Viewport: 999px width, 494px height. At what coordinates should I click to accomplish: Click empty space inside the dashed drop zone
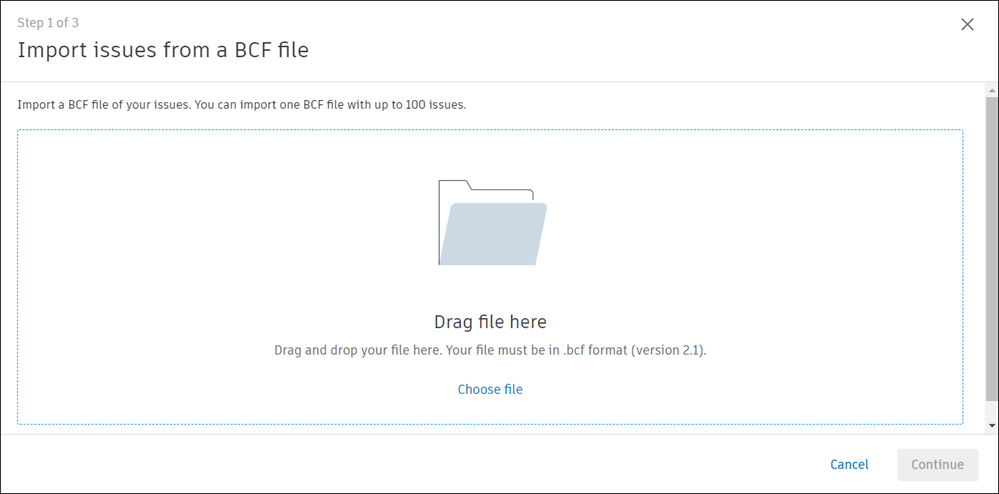[x=200, y=270]
